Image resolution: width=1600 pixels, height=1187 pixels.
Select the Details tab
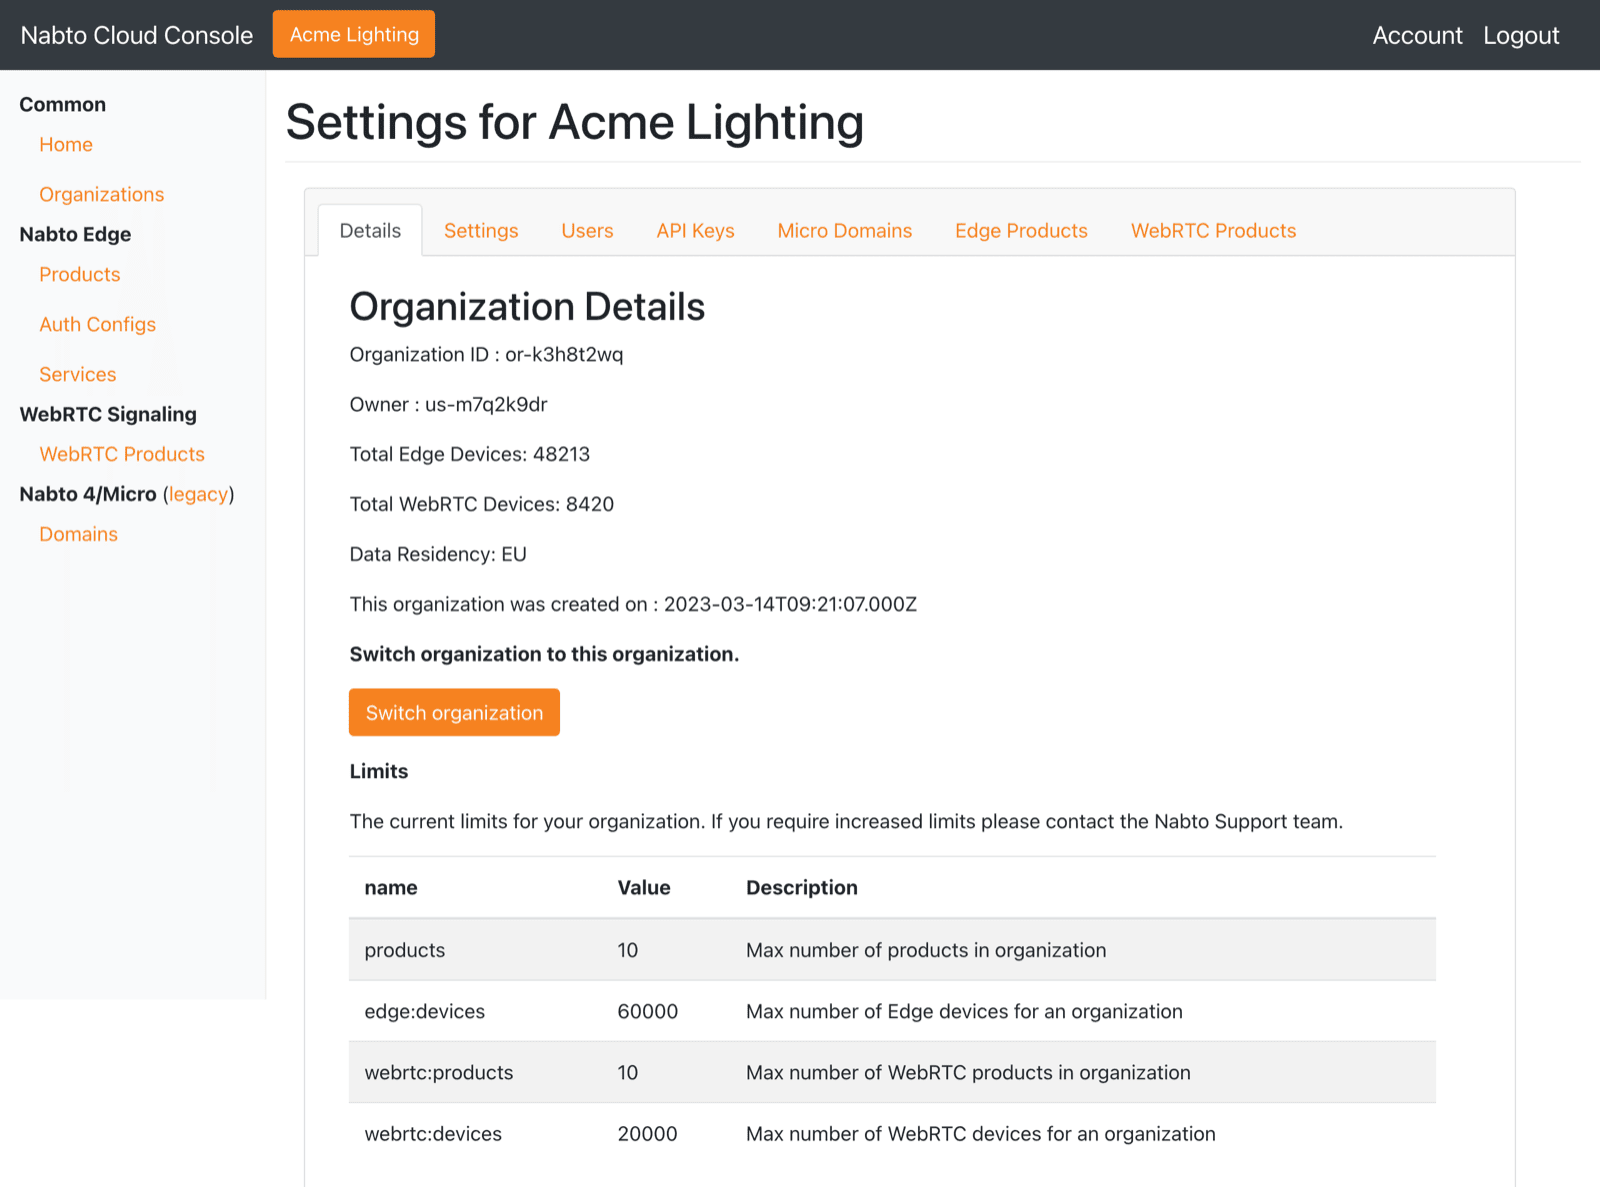[x=370, y=230]
